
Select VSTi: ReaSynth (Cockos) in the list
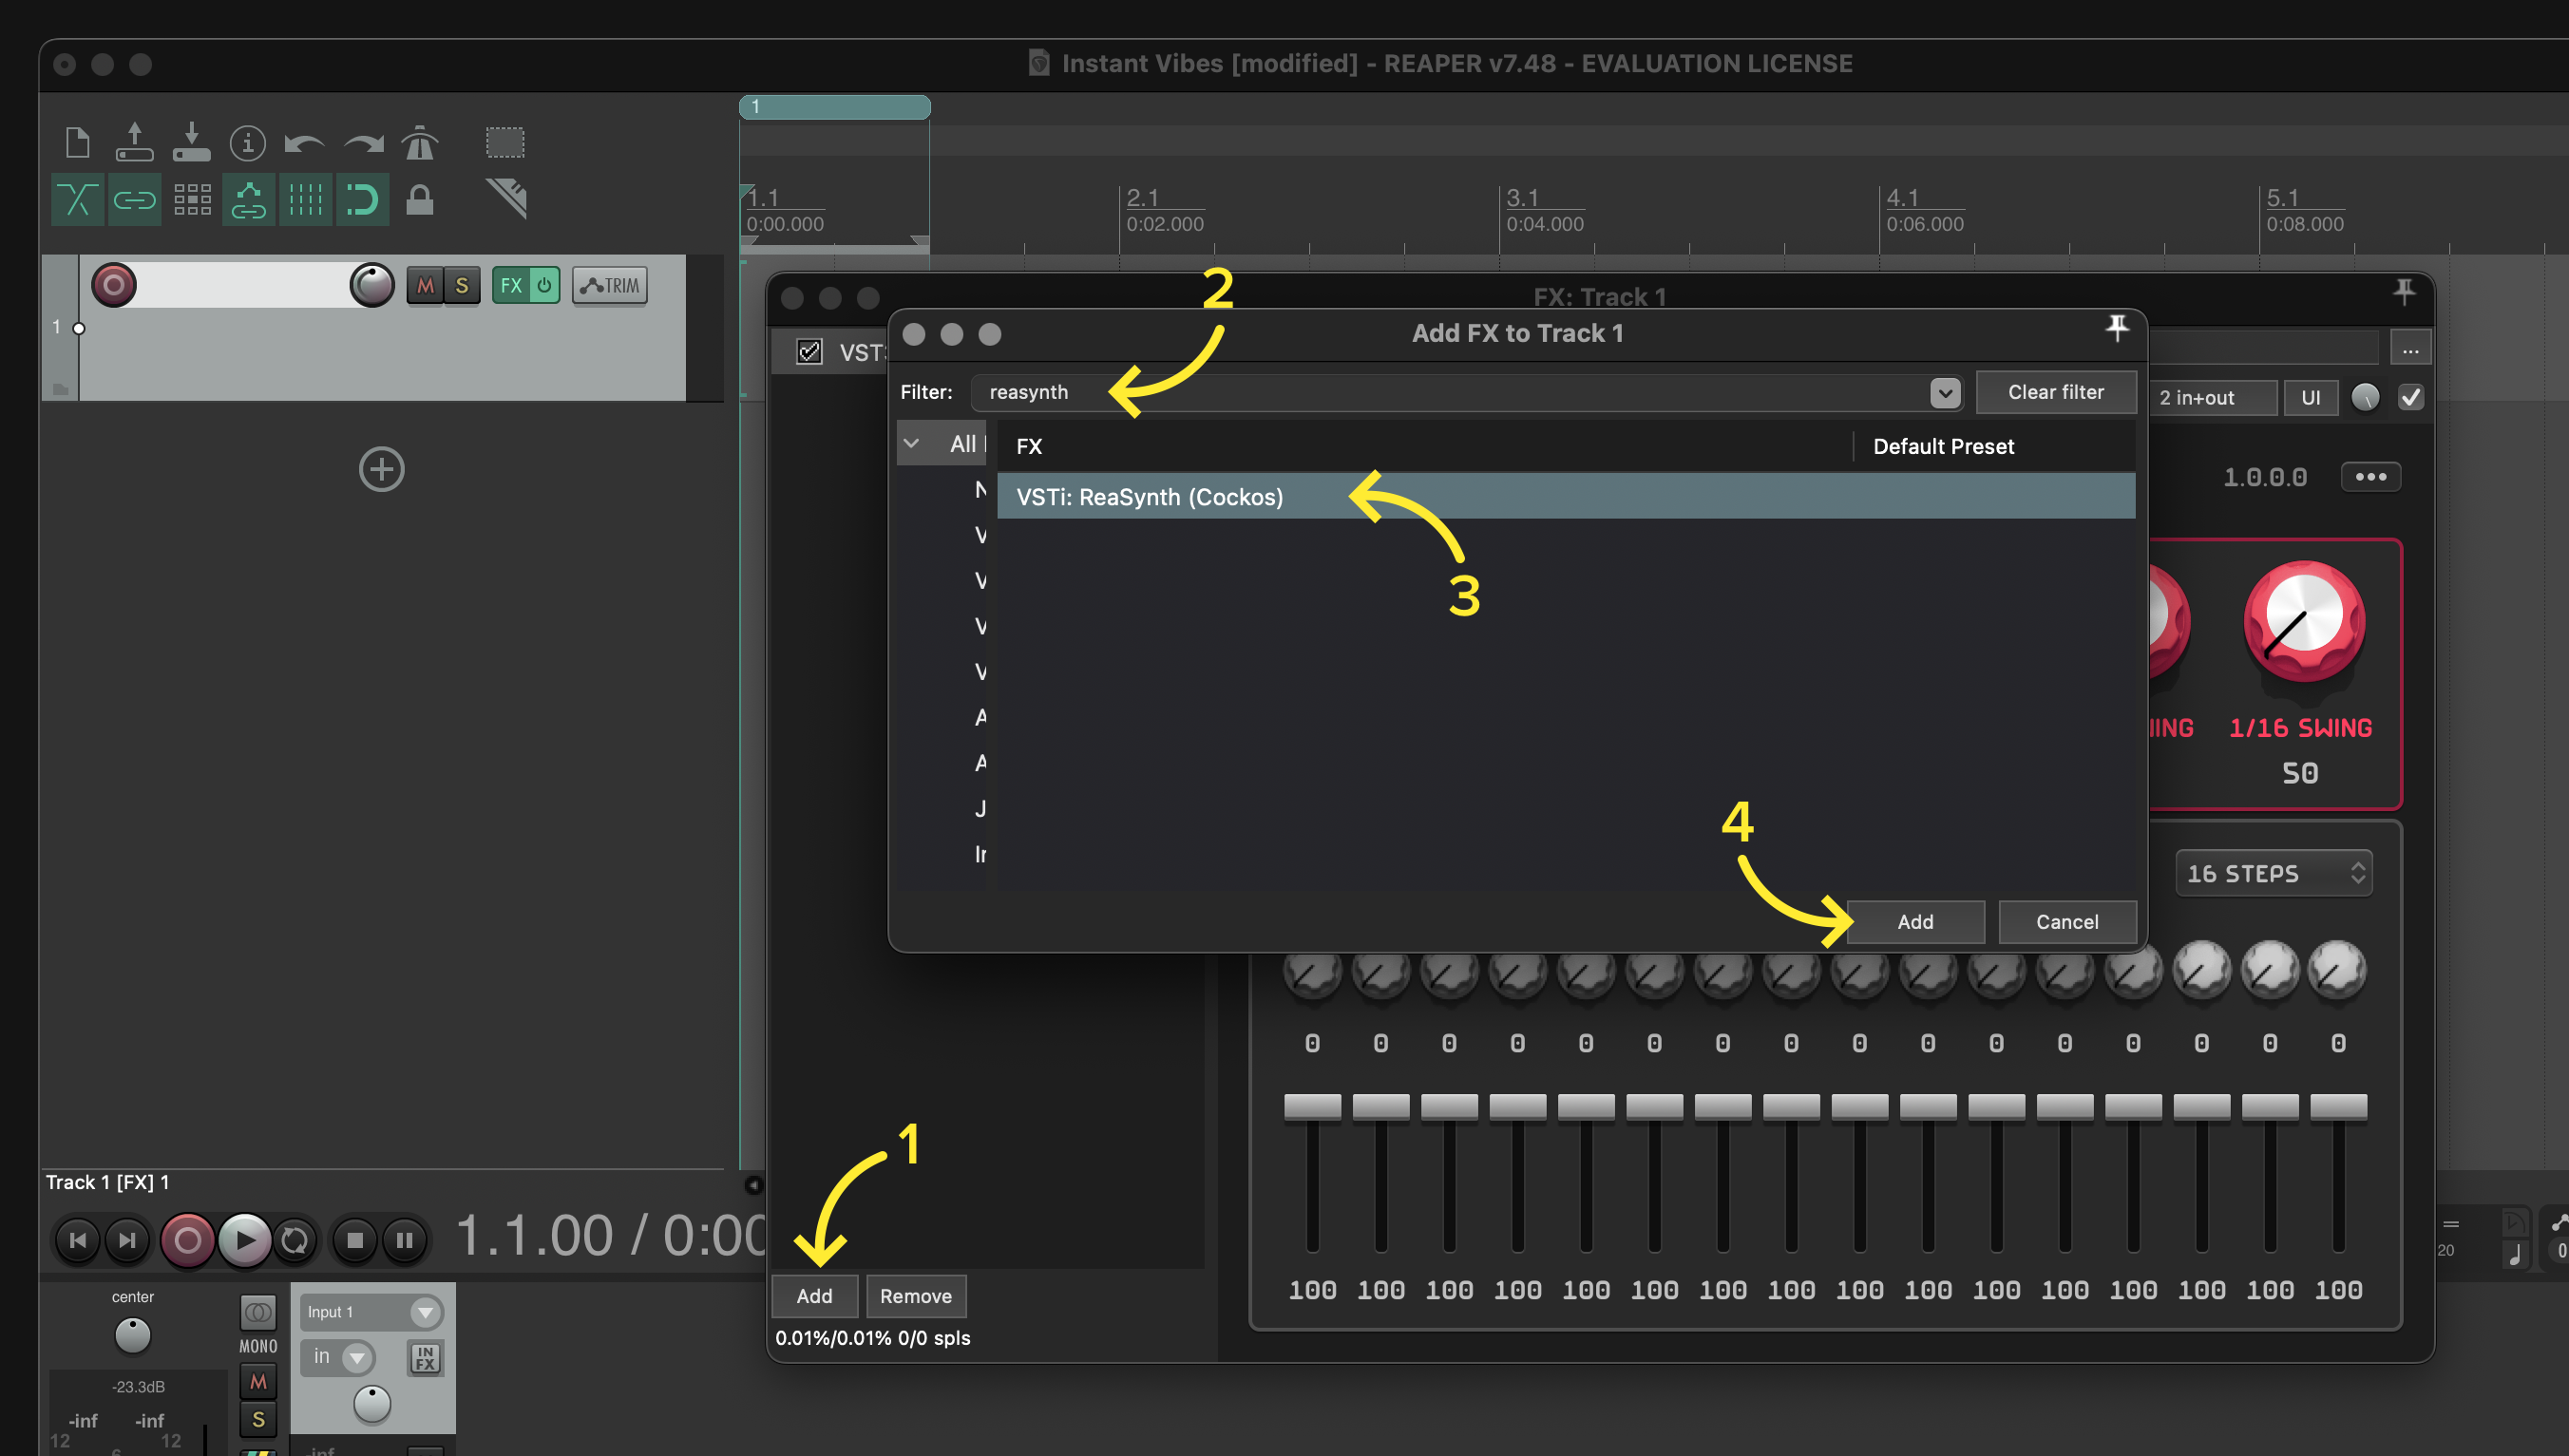(x=1566, y=497)
